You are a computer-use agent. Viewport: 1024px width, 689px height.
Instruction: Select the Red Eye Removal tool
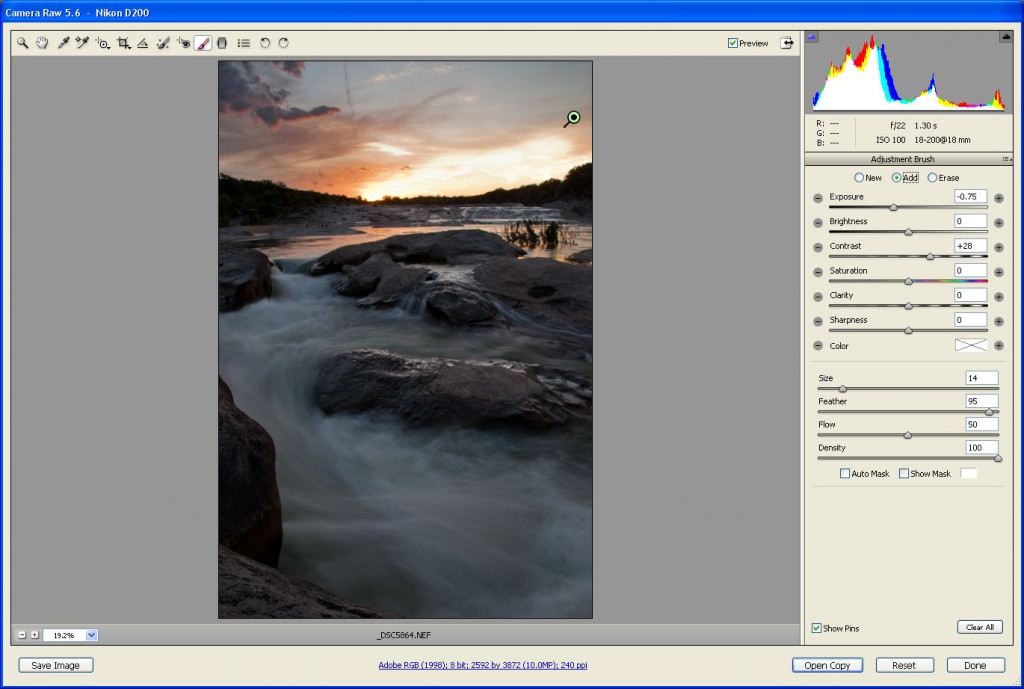[x=182, y=43]
